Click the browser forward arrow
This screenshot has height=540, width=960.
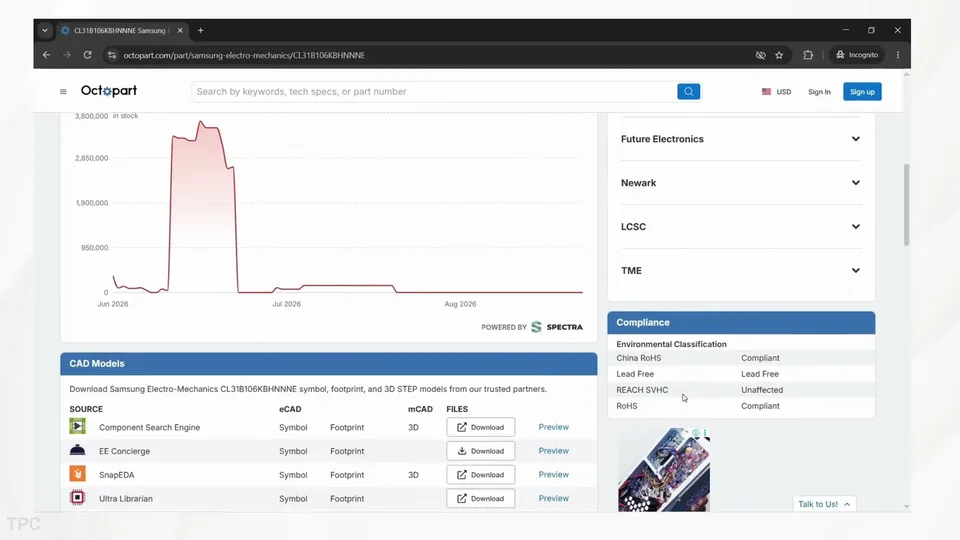click(x=67, y=55)
